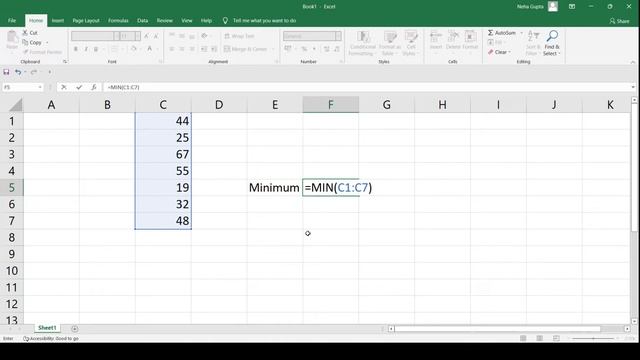The height and width of the screenshot is (360, 640).
Task: Add a new sheet with plus icon
Action: [75, 329]
